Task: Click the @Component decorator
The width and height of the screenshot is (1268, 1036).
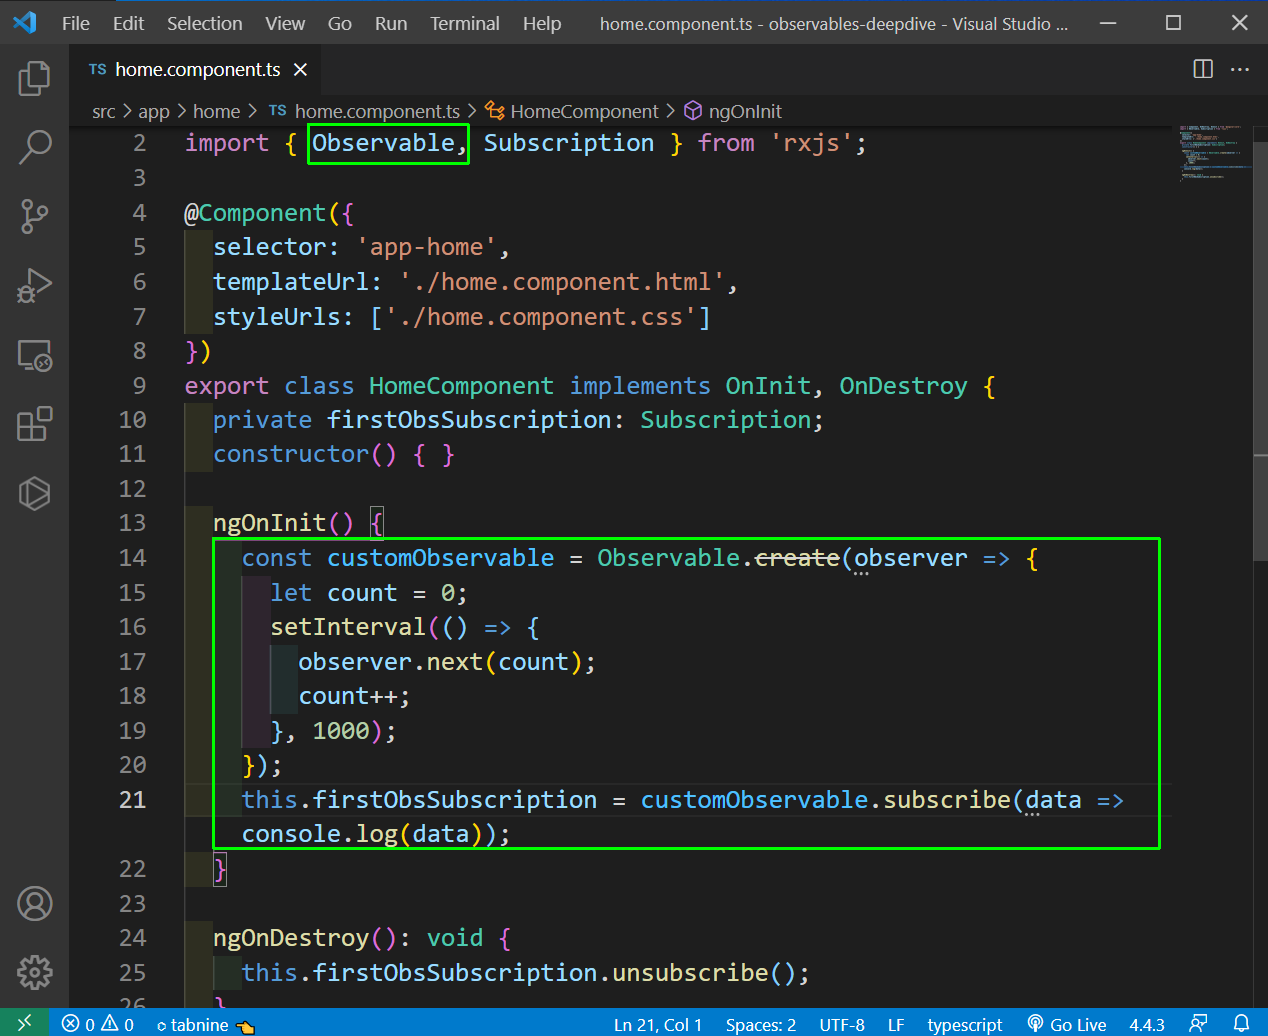Action: pyautogui.click(x=255, y=213)
